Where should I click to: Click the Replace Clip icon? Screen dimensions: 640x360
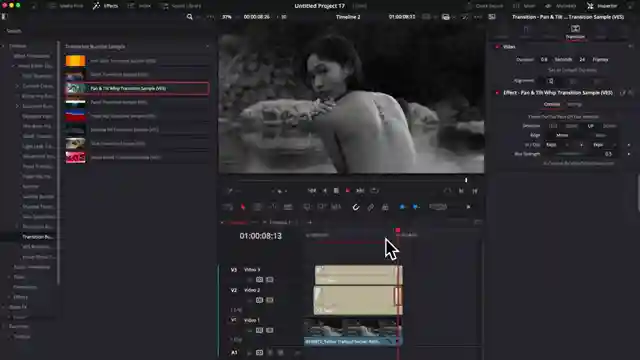coord(336,207)
